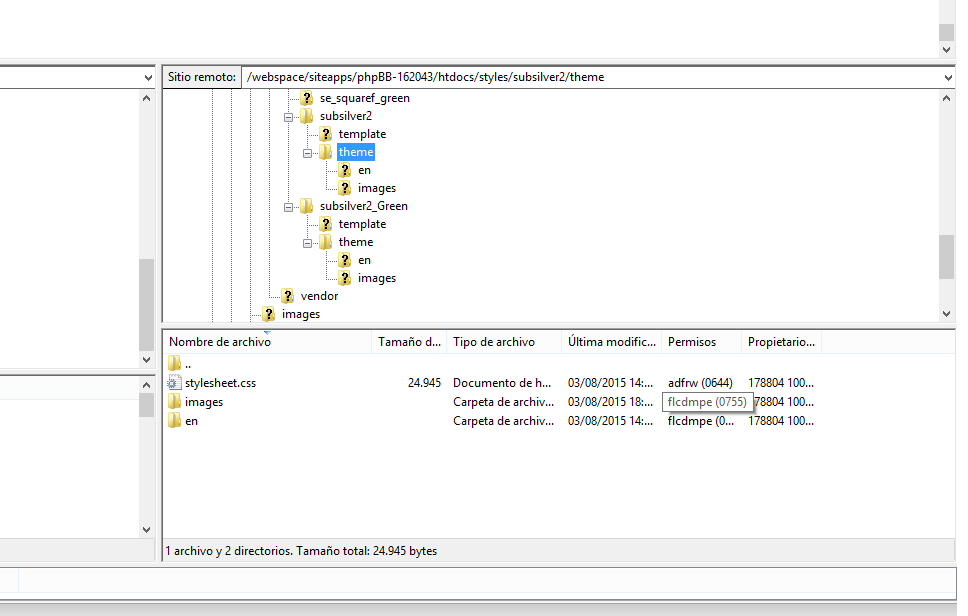Select the theme folder icon under subsilver2_Green
Image resolution: width=968 pixels, height=616 pixels.
[x=326, y=242]
